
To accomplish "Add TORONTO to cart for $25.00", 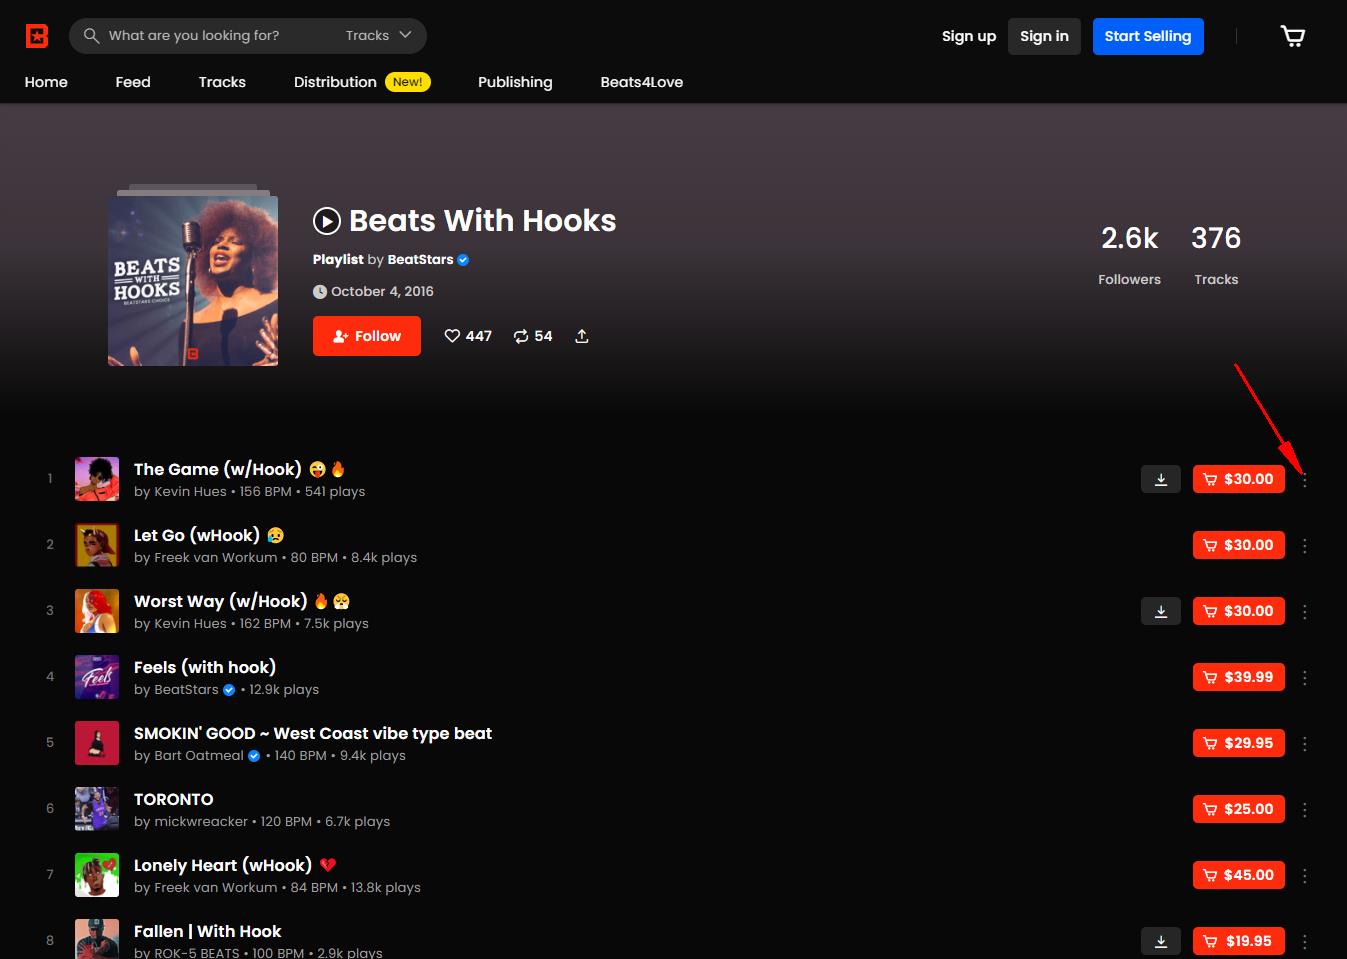I will click(x=1238, y=809).
